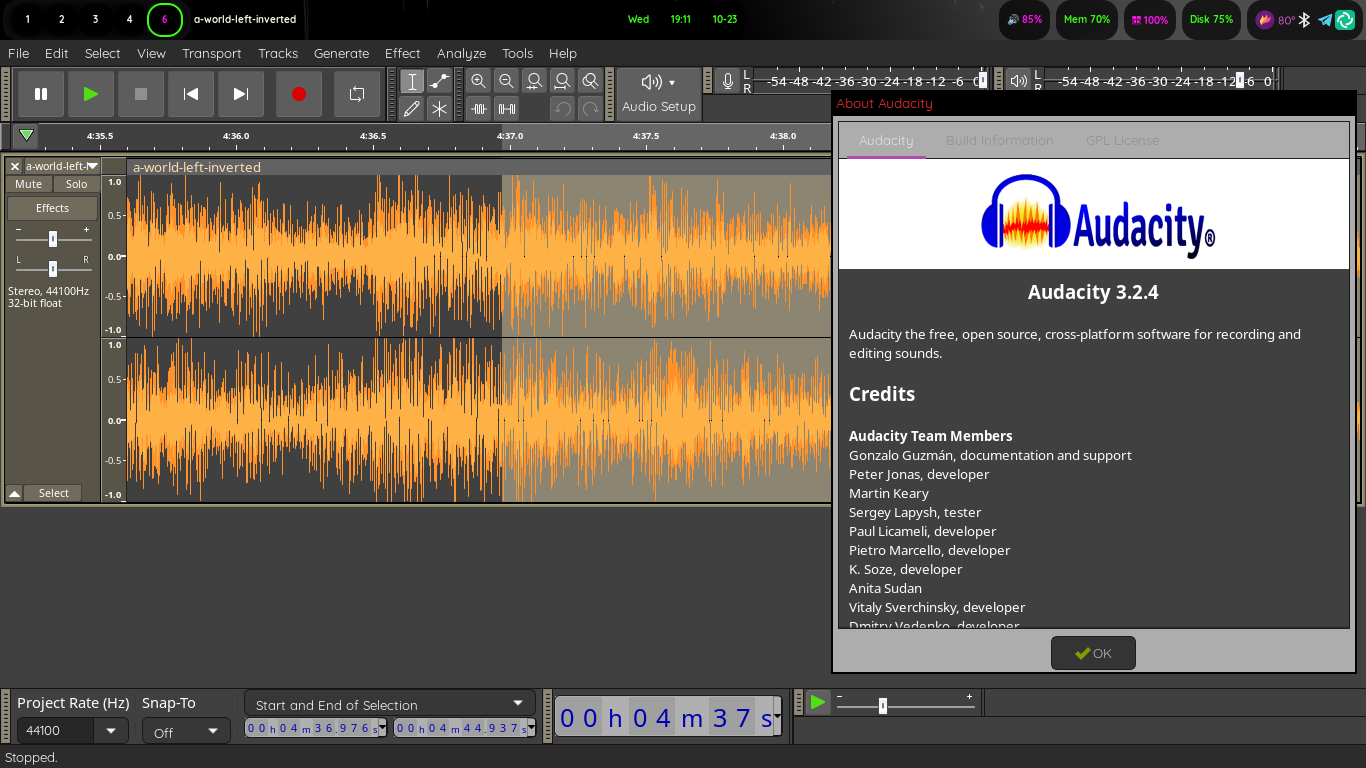Open the Analyze menu
This screenshot has width=1366, height=768.
[461, 54]
